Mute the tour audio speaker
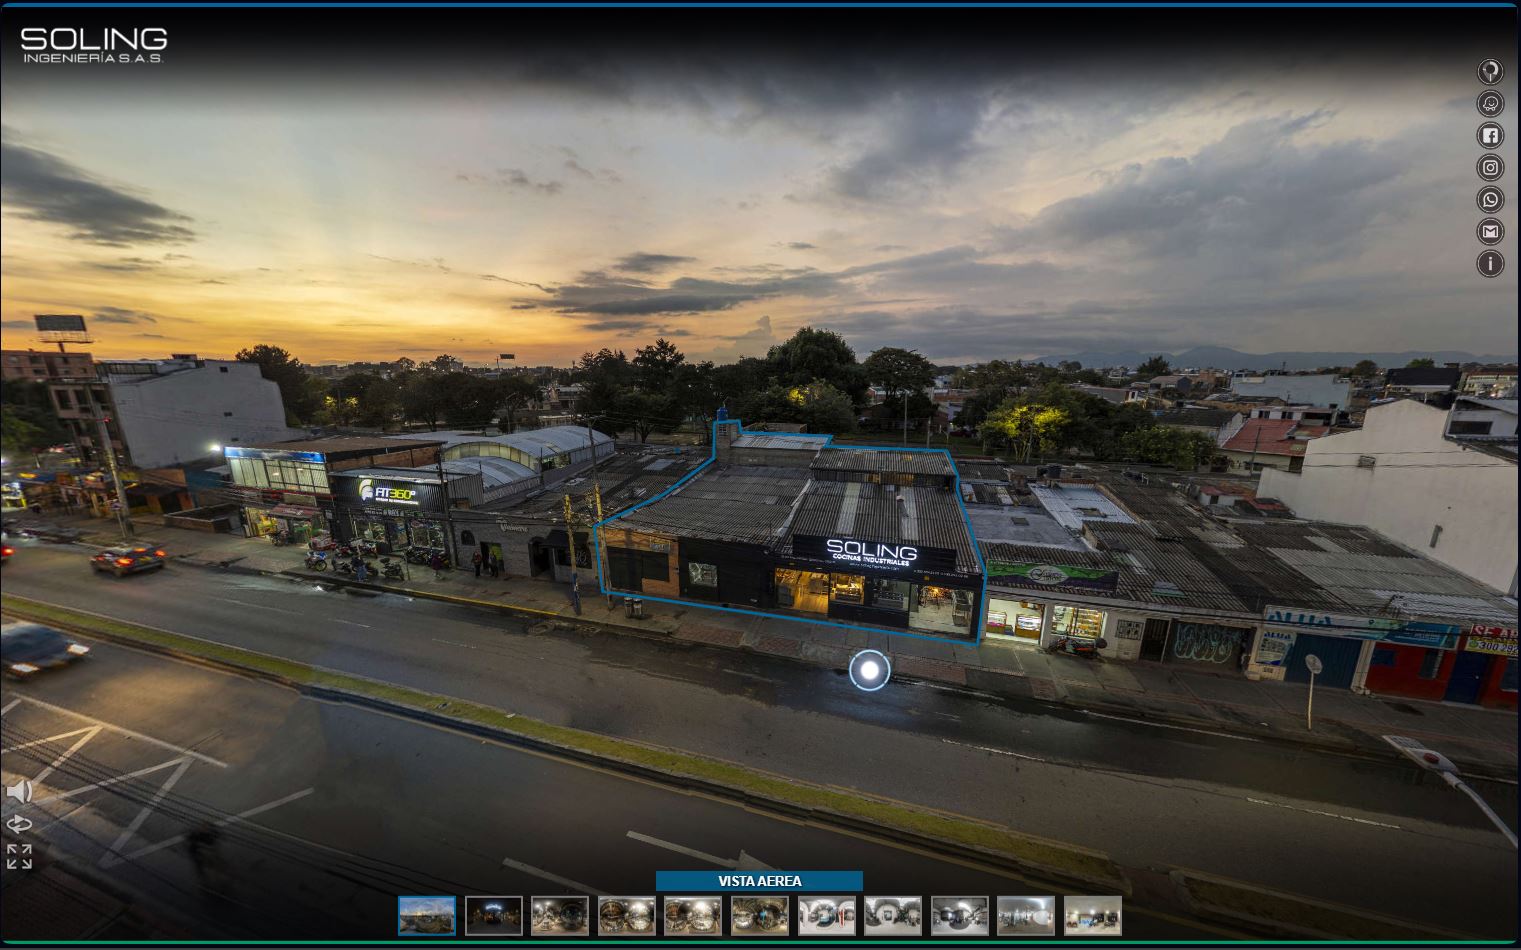This screenshot has width=1521, height=950. point(19,792)
